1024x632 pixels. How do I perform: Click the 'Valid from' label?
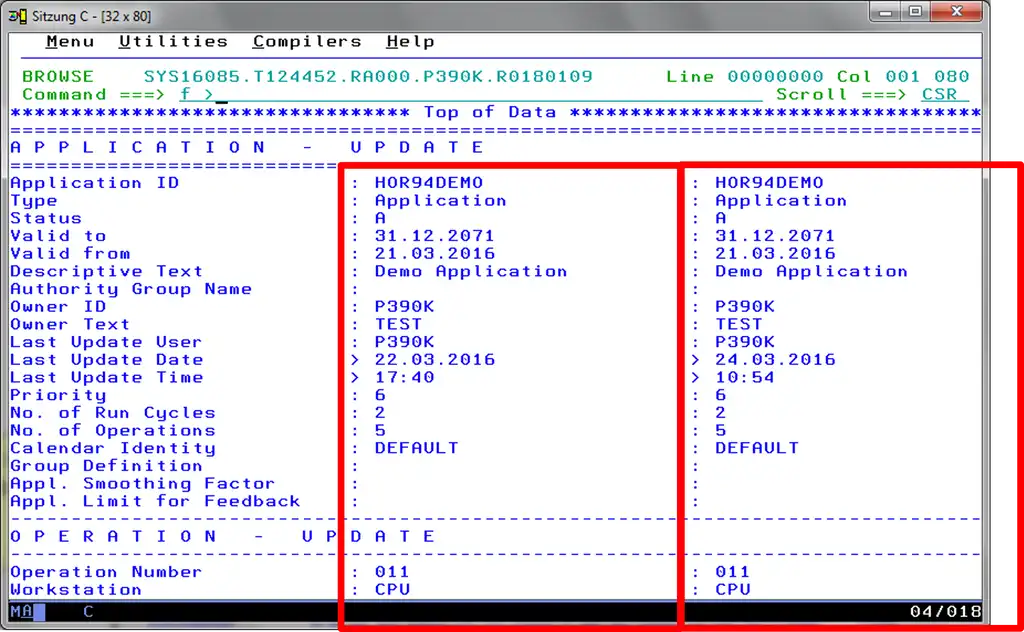[70, 253]
